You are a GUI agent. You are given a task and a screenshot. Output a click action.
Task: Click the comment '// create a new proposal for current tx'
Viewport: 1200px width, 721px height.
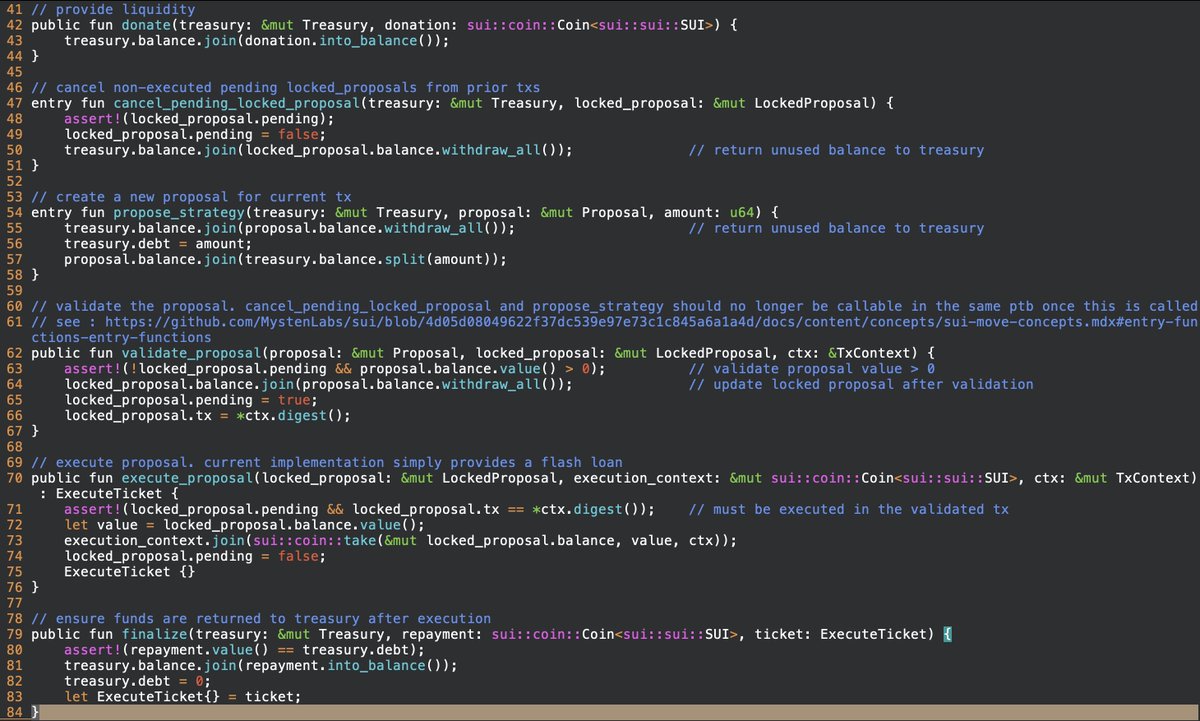click(189, 197)
